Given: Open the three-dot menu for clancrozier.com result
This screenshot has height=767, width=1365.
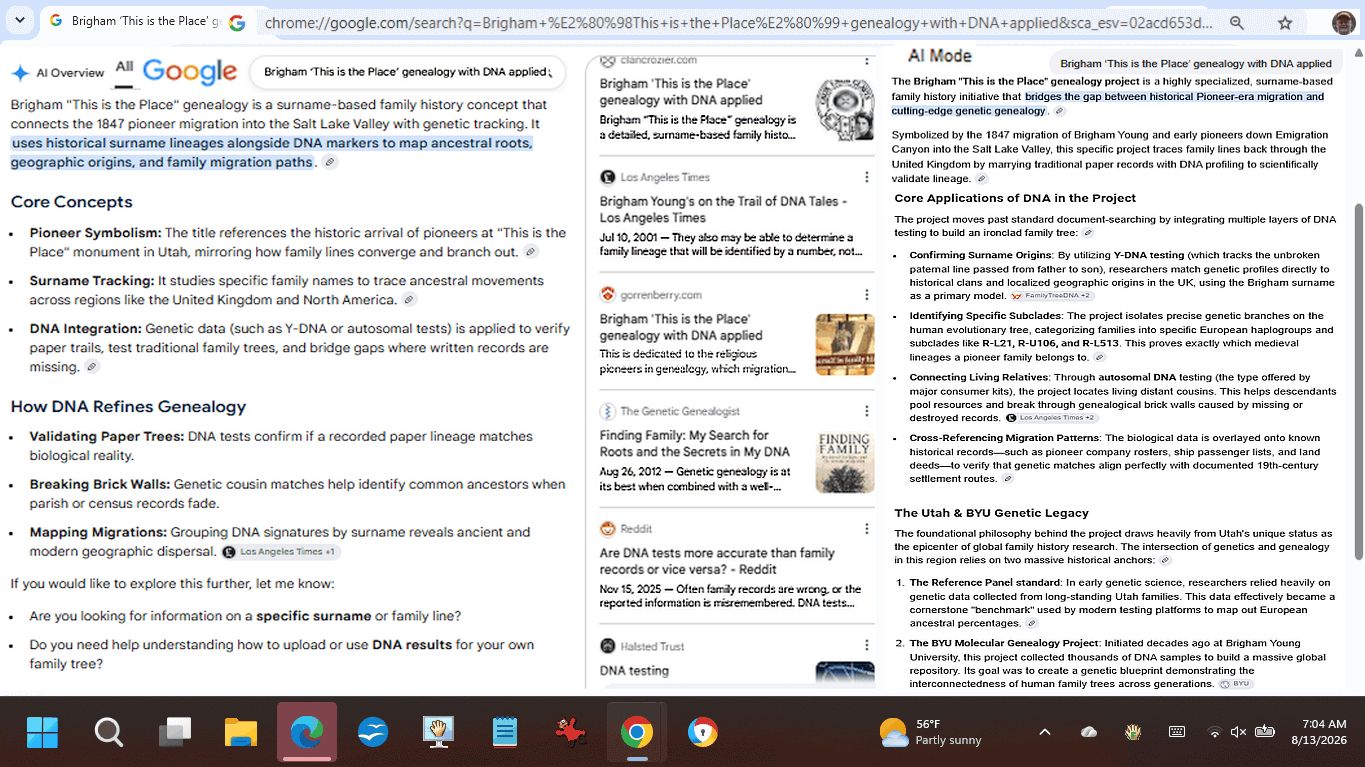Looking at the screenshot, I should pos(867,61).
